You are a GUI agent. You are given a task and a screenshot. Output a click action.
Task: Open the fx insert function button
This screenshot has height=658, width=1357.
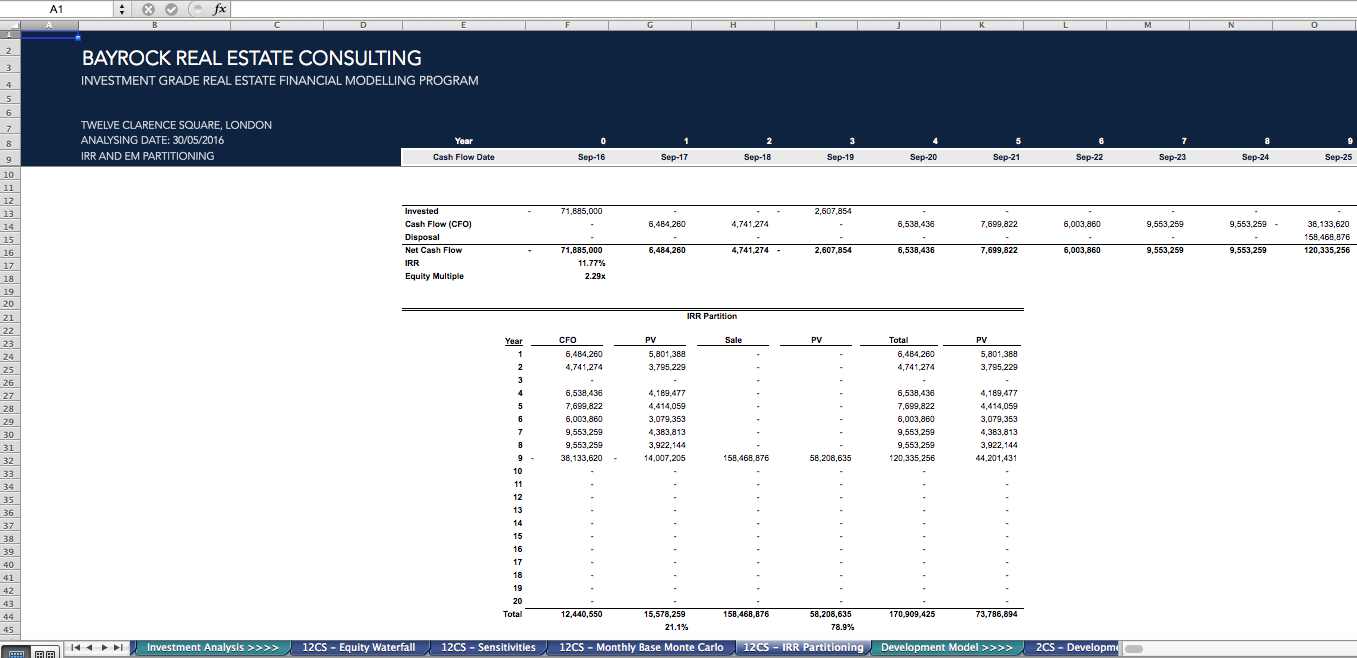coord(219,9)
